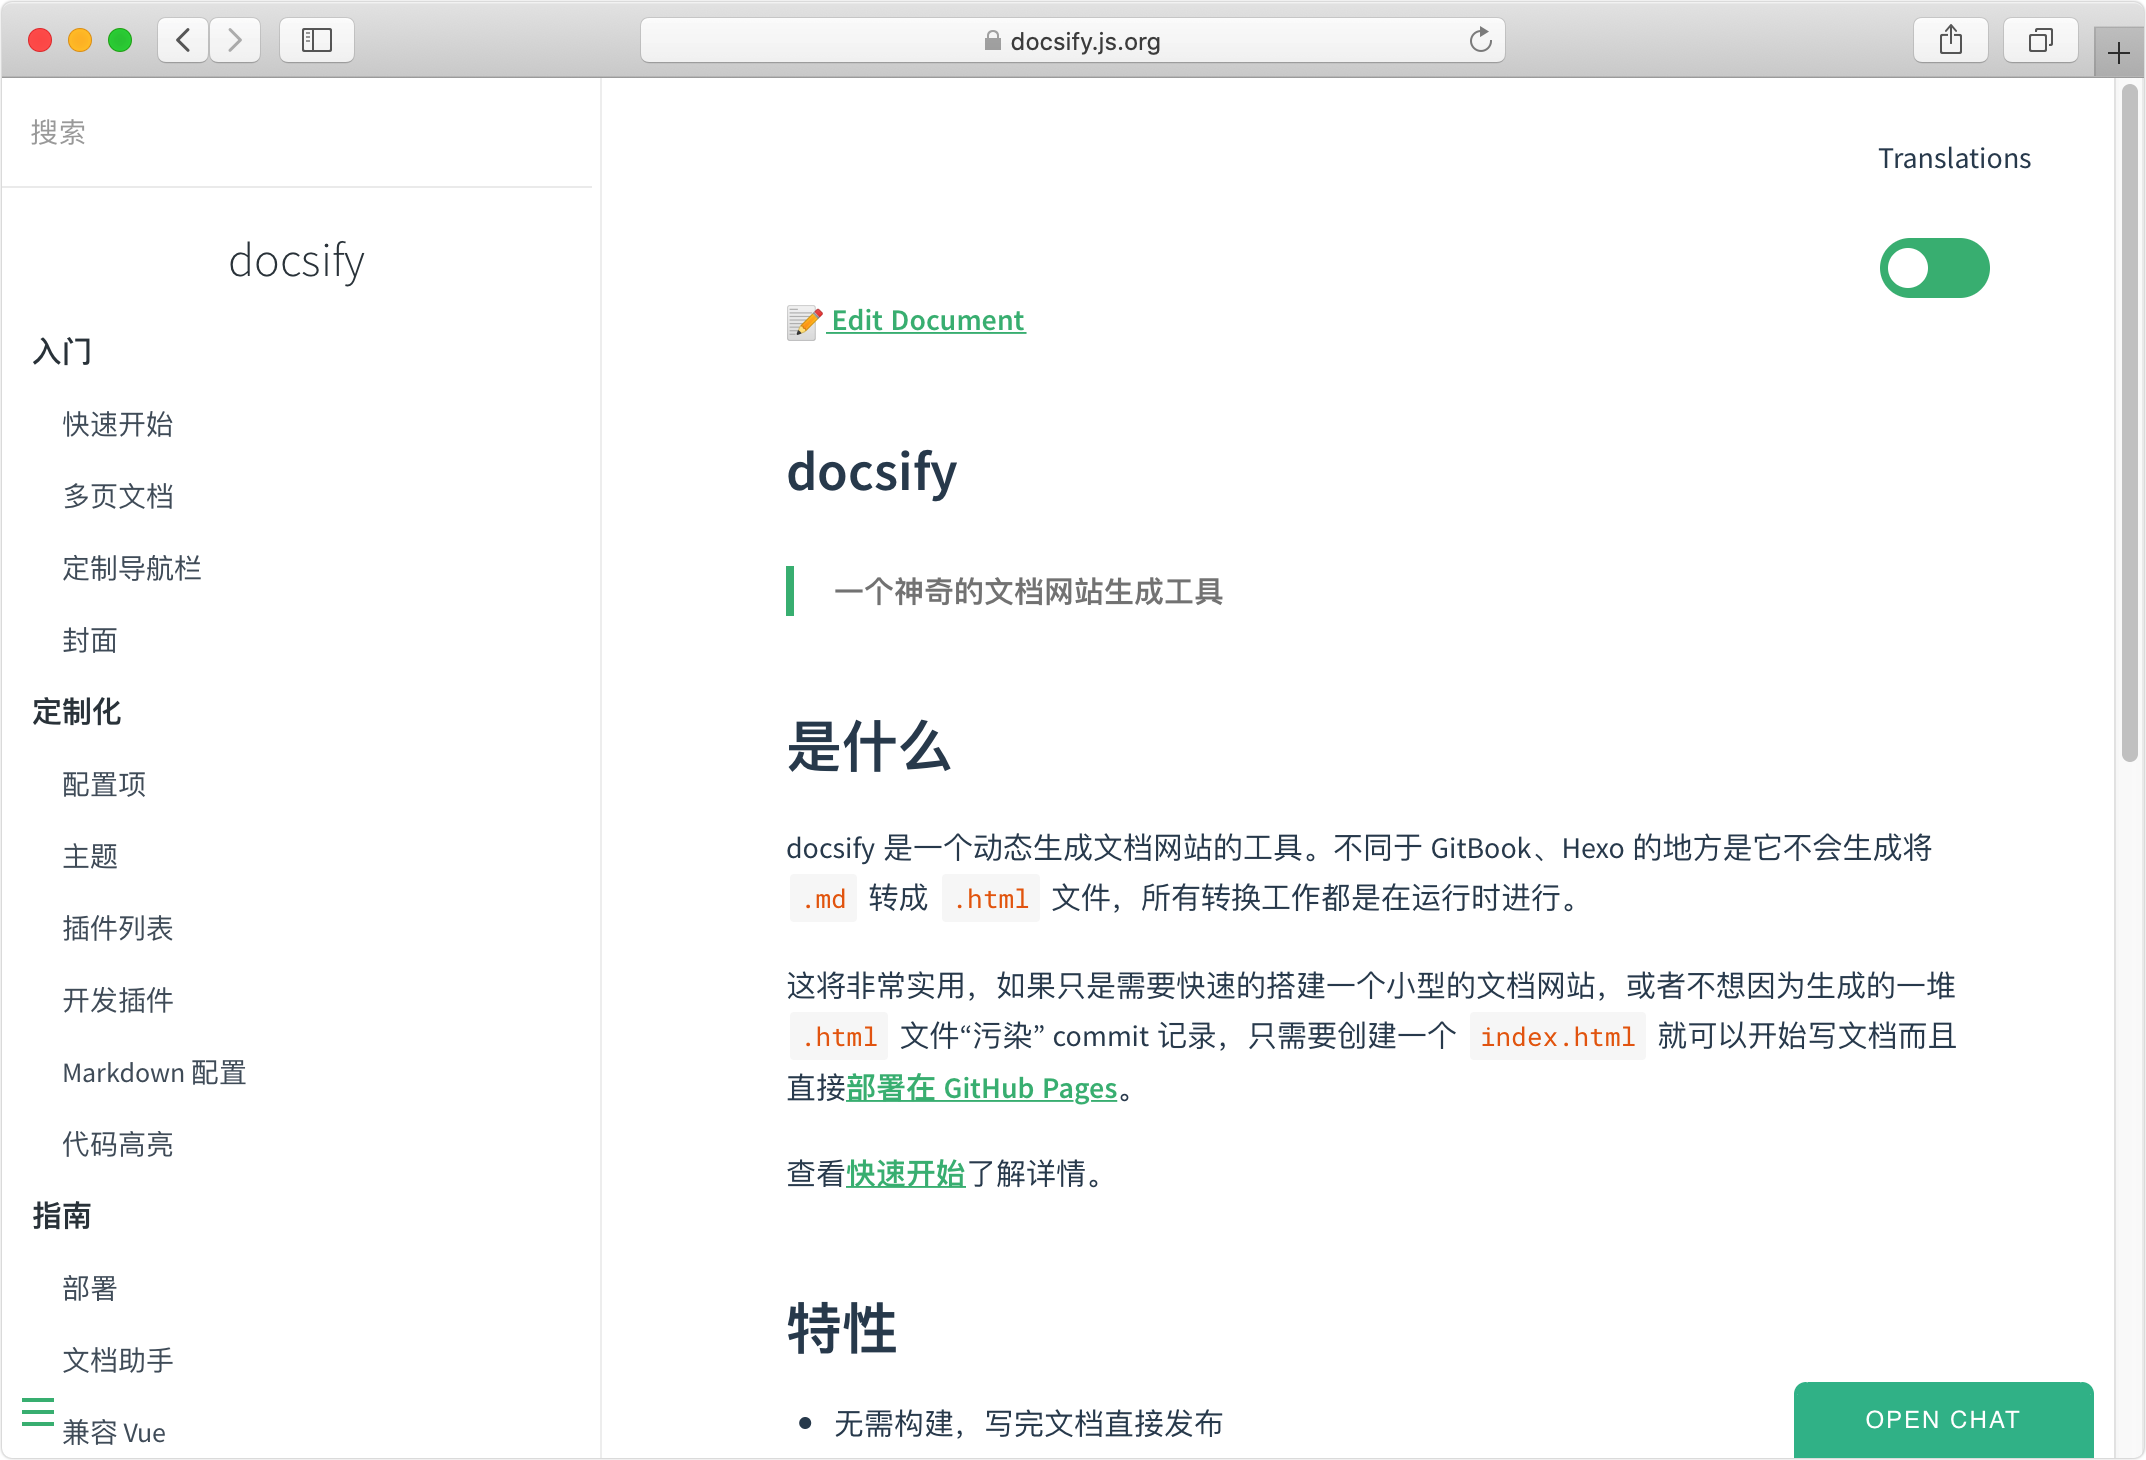The width and height of the screenshot is (2146, 1460).
Task: Open Markdown 配置 sidebar entry
Action: tap(154, 1072)
